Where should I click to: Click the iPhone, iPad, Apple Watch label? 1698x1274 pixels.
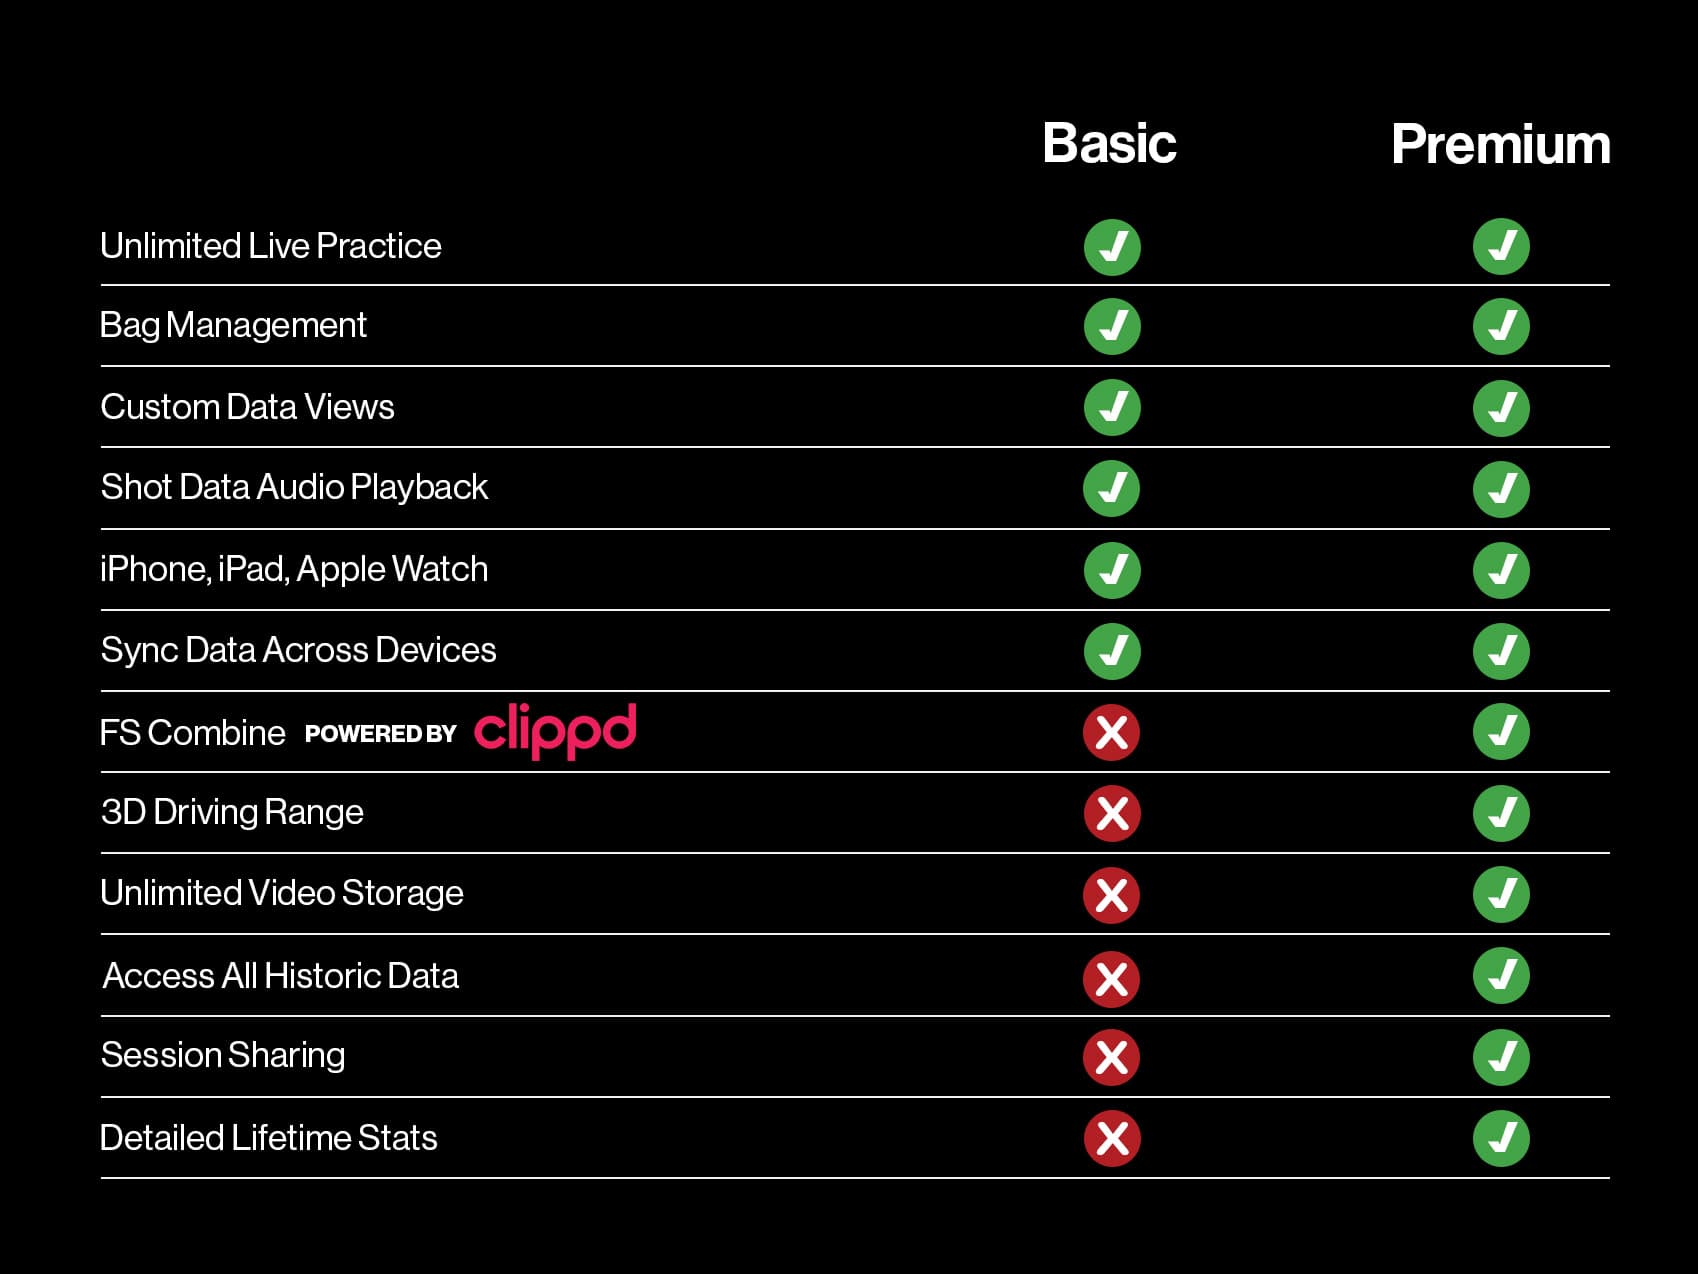click(294, 569)
